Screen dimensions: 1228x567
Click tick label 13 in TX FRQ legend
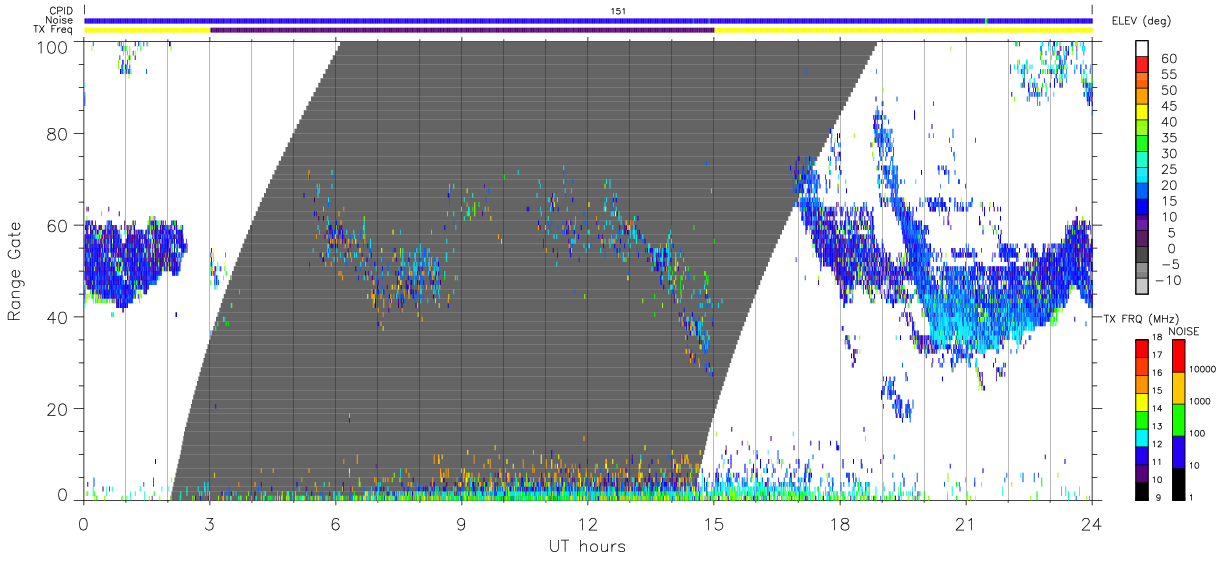[x=1157, y=426]
